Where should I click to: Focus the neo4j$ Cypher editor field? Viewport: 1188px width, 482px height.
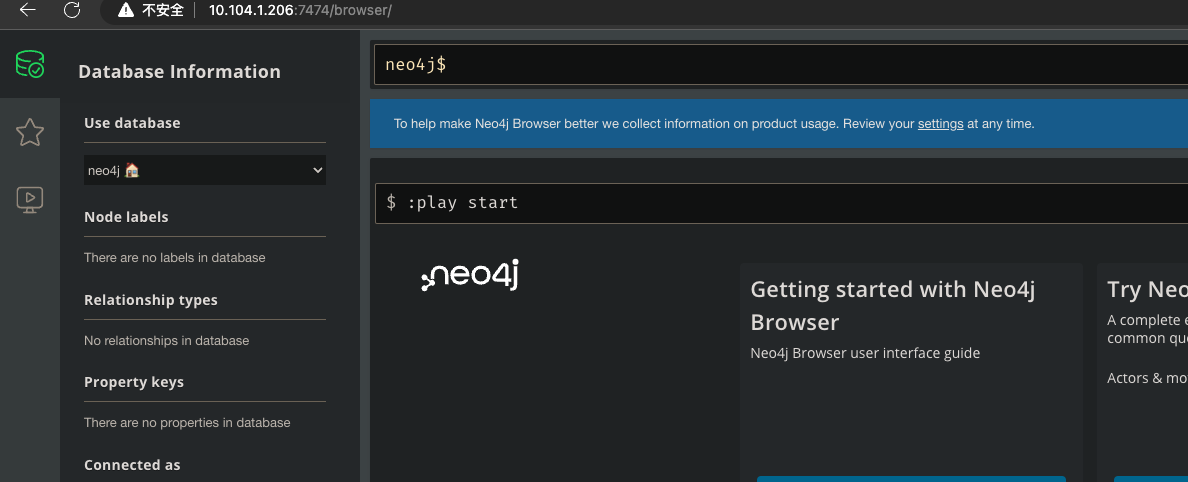(780, 64)
